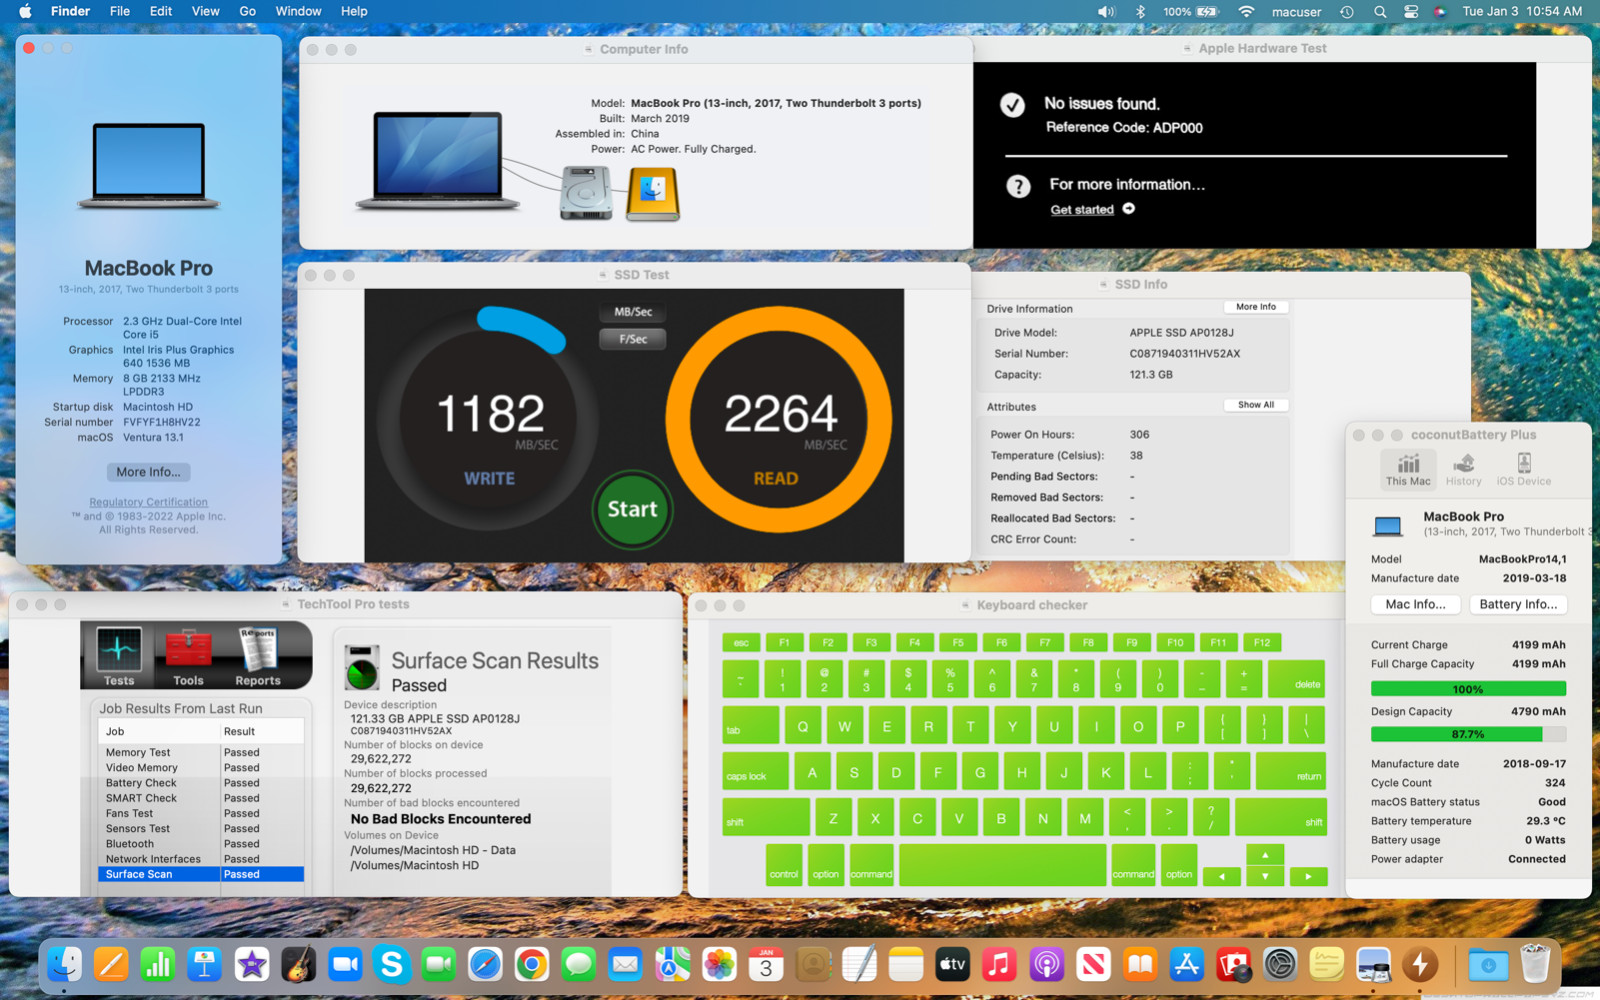Open Regulatory Certification link
The height and width of the screenshot is (1000, 1600).
pos(148,502)
